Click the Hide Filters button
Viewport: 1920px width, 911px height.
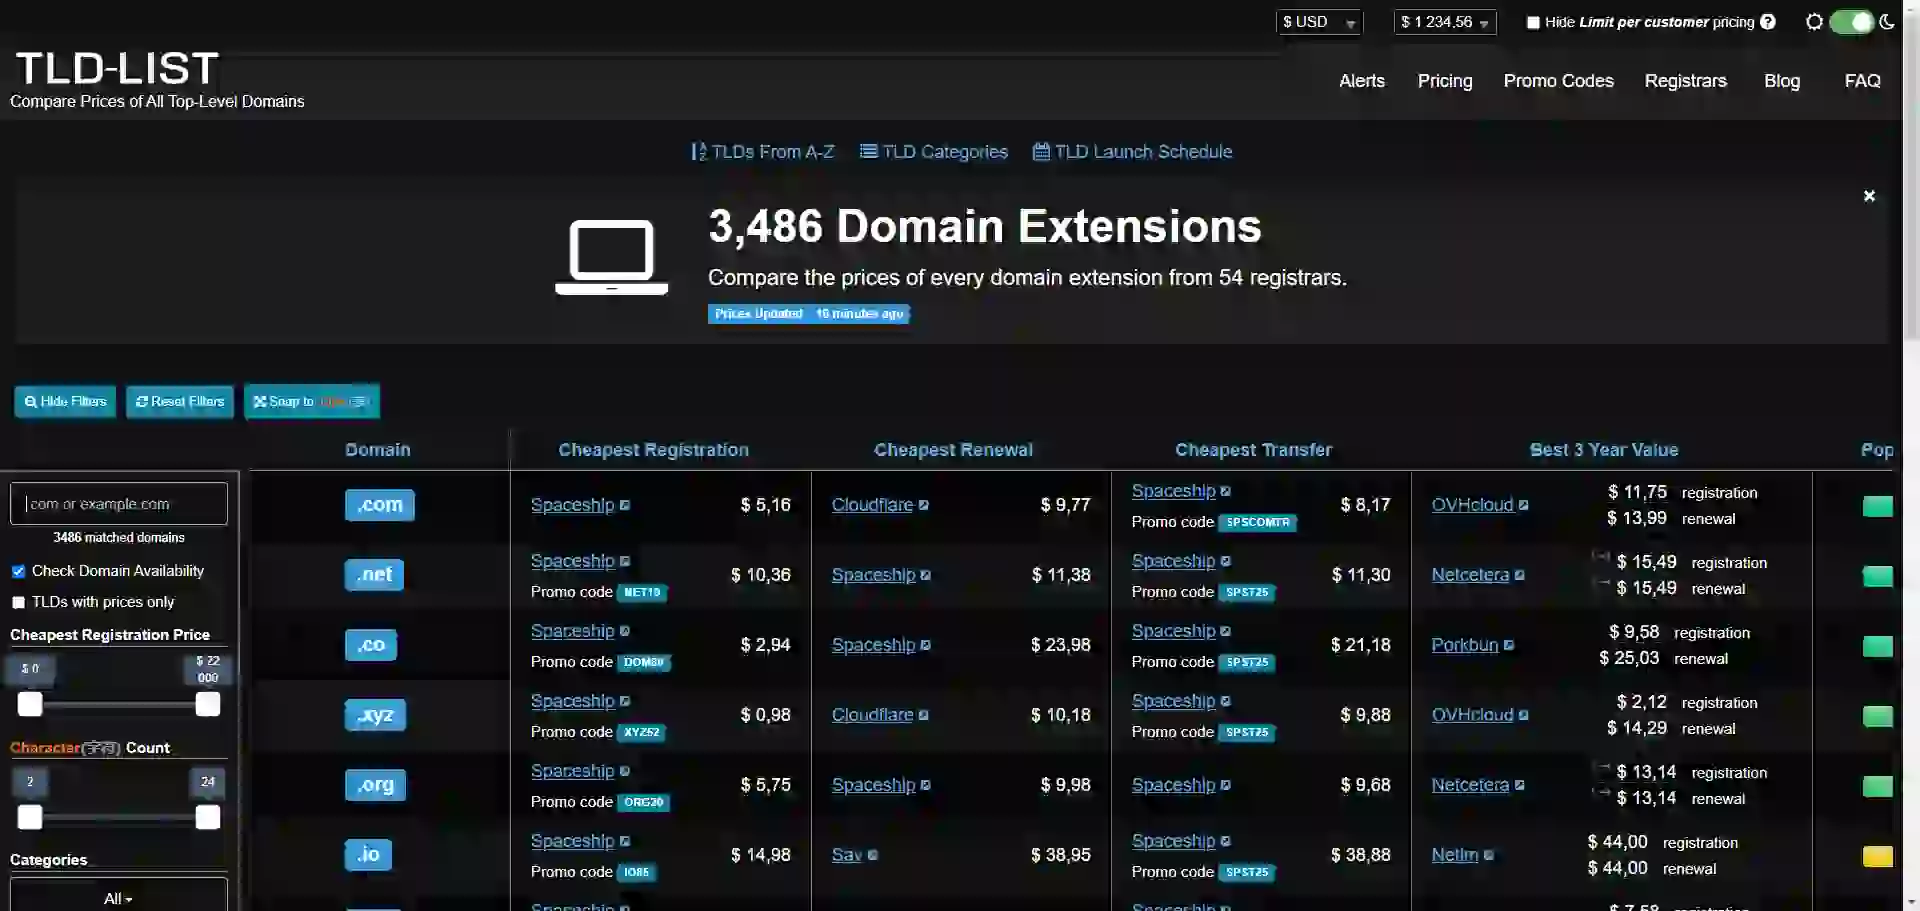(65, 402)
